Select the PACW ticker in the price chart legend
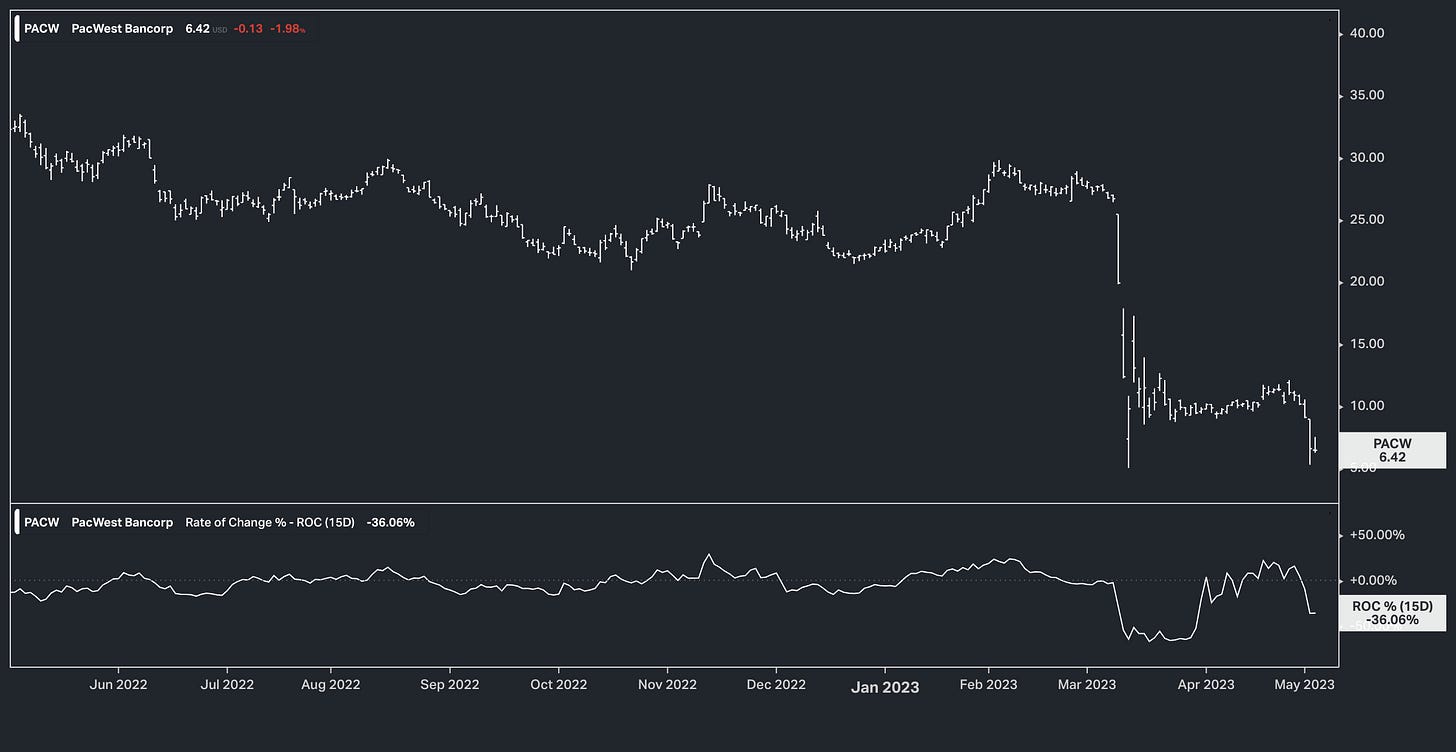This screenshot has width=1456, height=752. tap(42, 29)
